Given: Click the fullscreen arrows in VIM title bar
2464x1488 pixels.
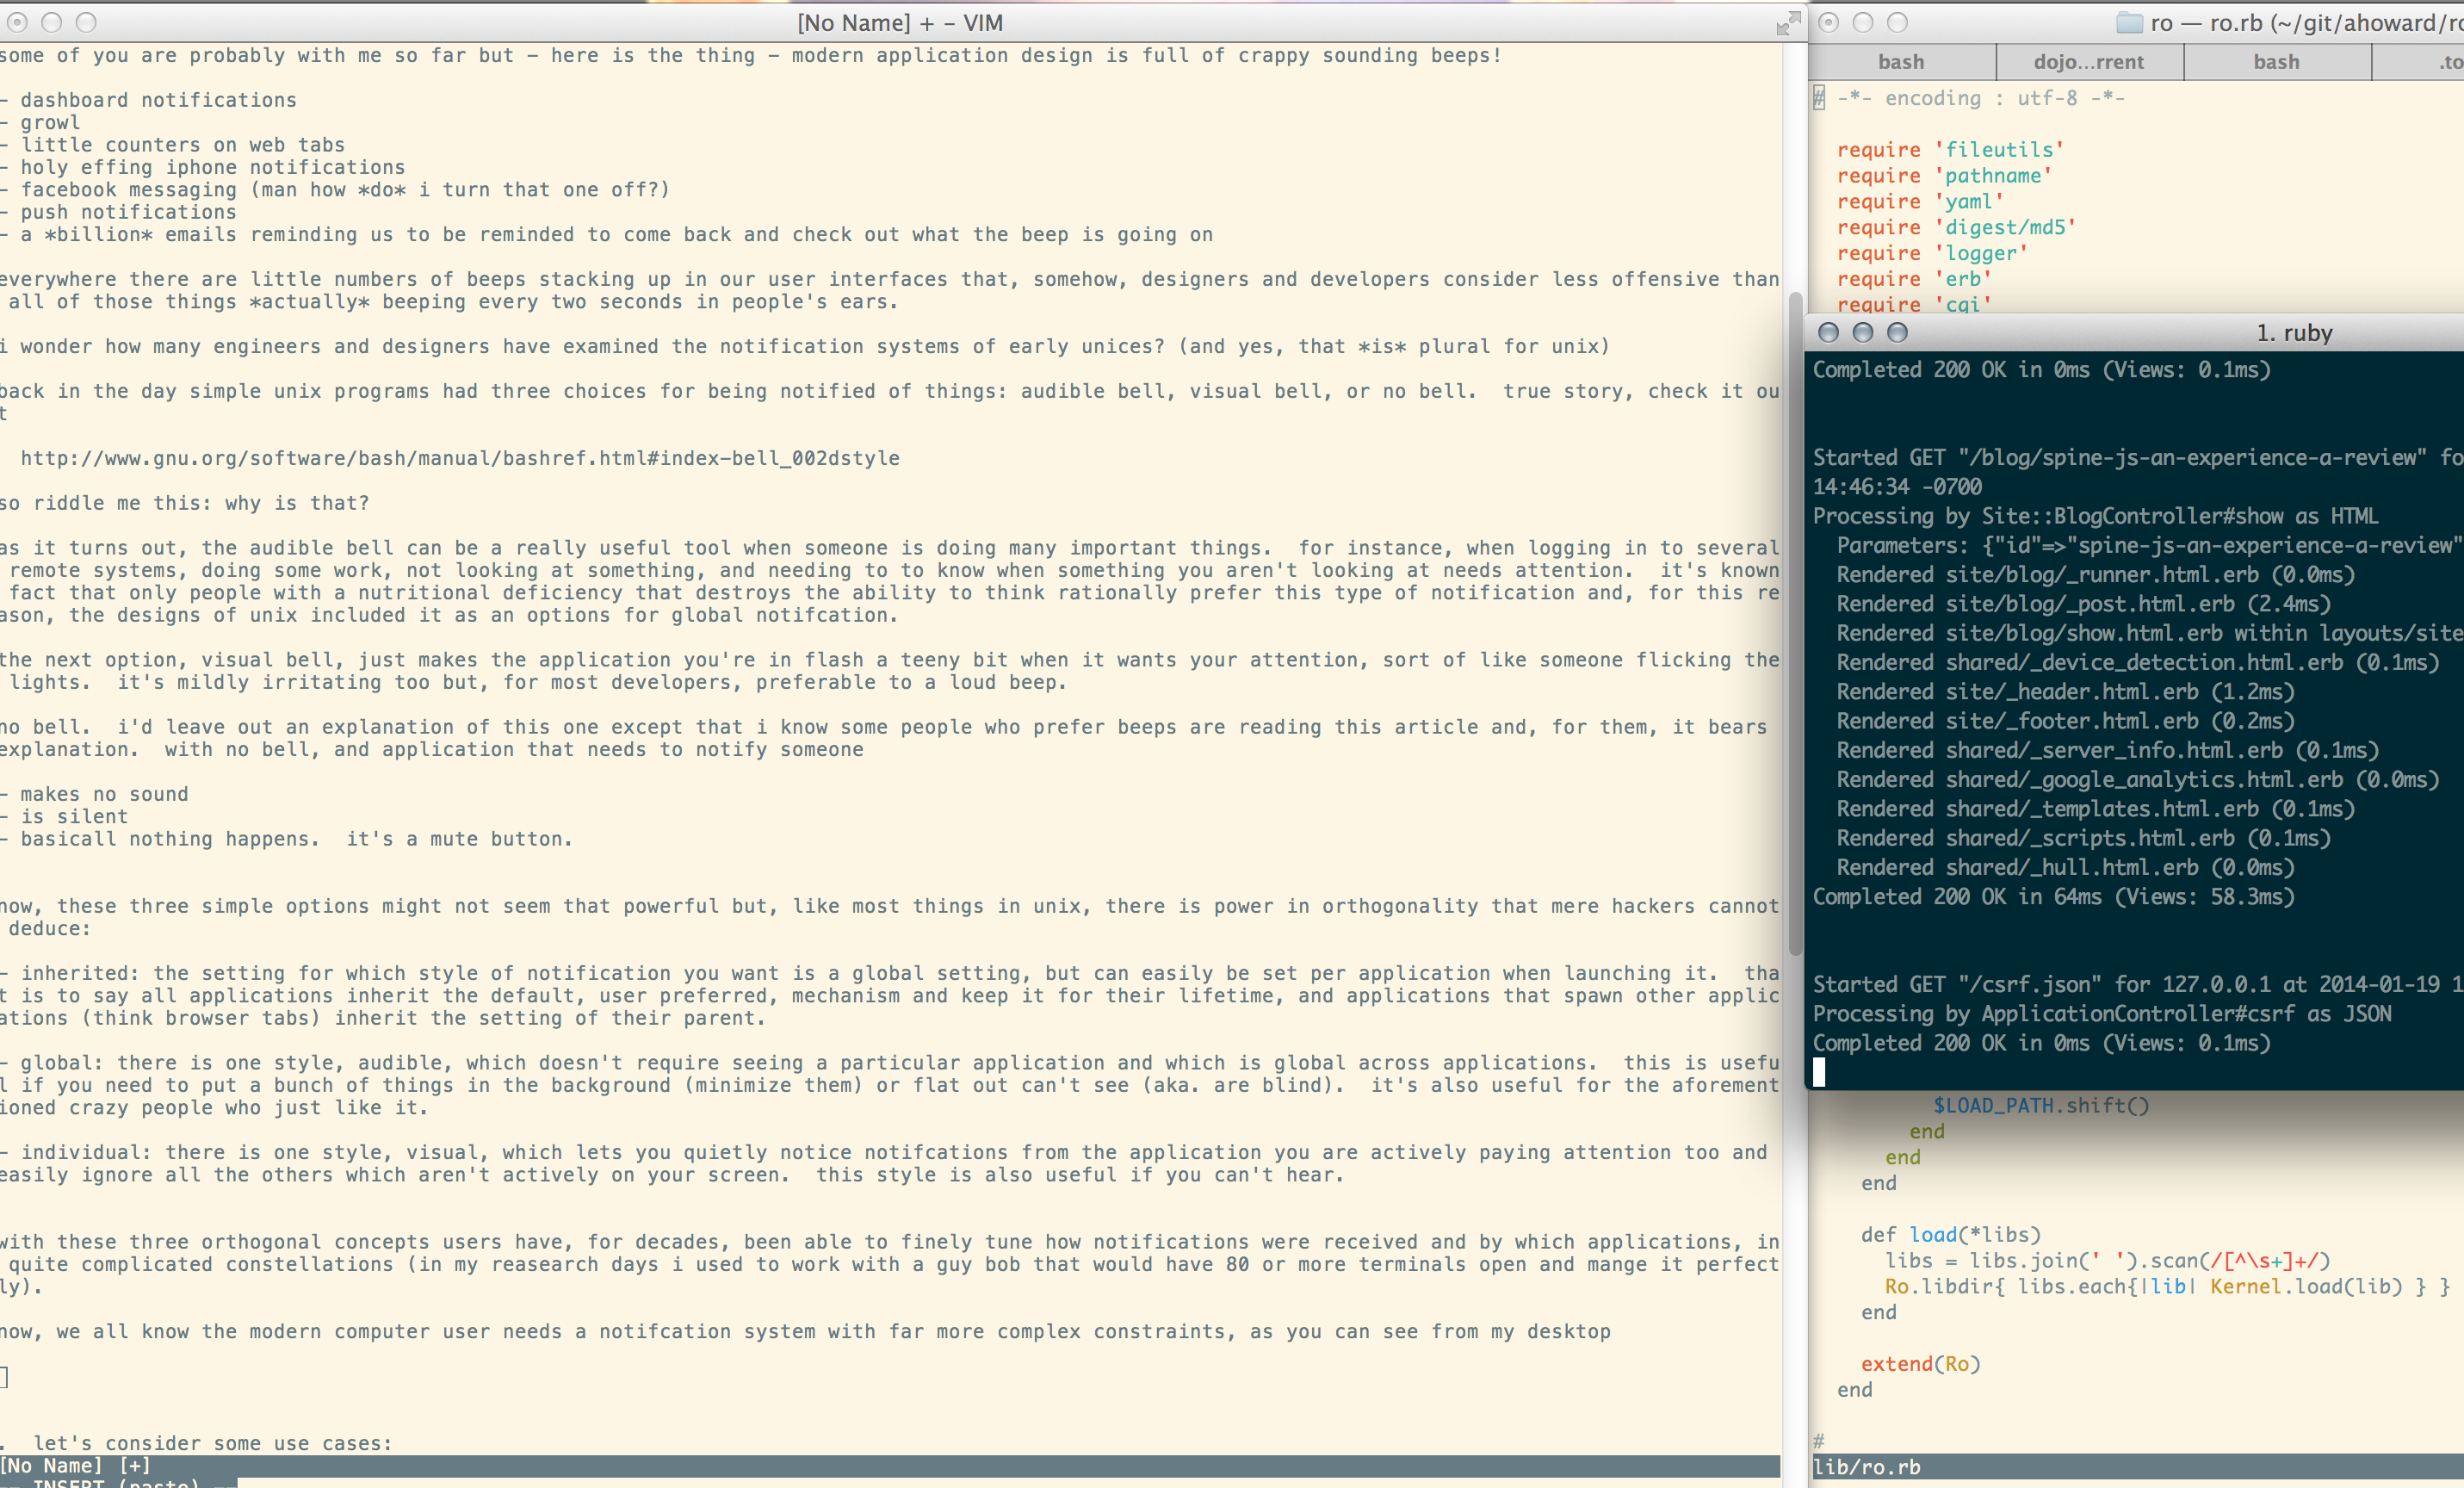Looking at the screenshot, I should pos(1788,23).
